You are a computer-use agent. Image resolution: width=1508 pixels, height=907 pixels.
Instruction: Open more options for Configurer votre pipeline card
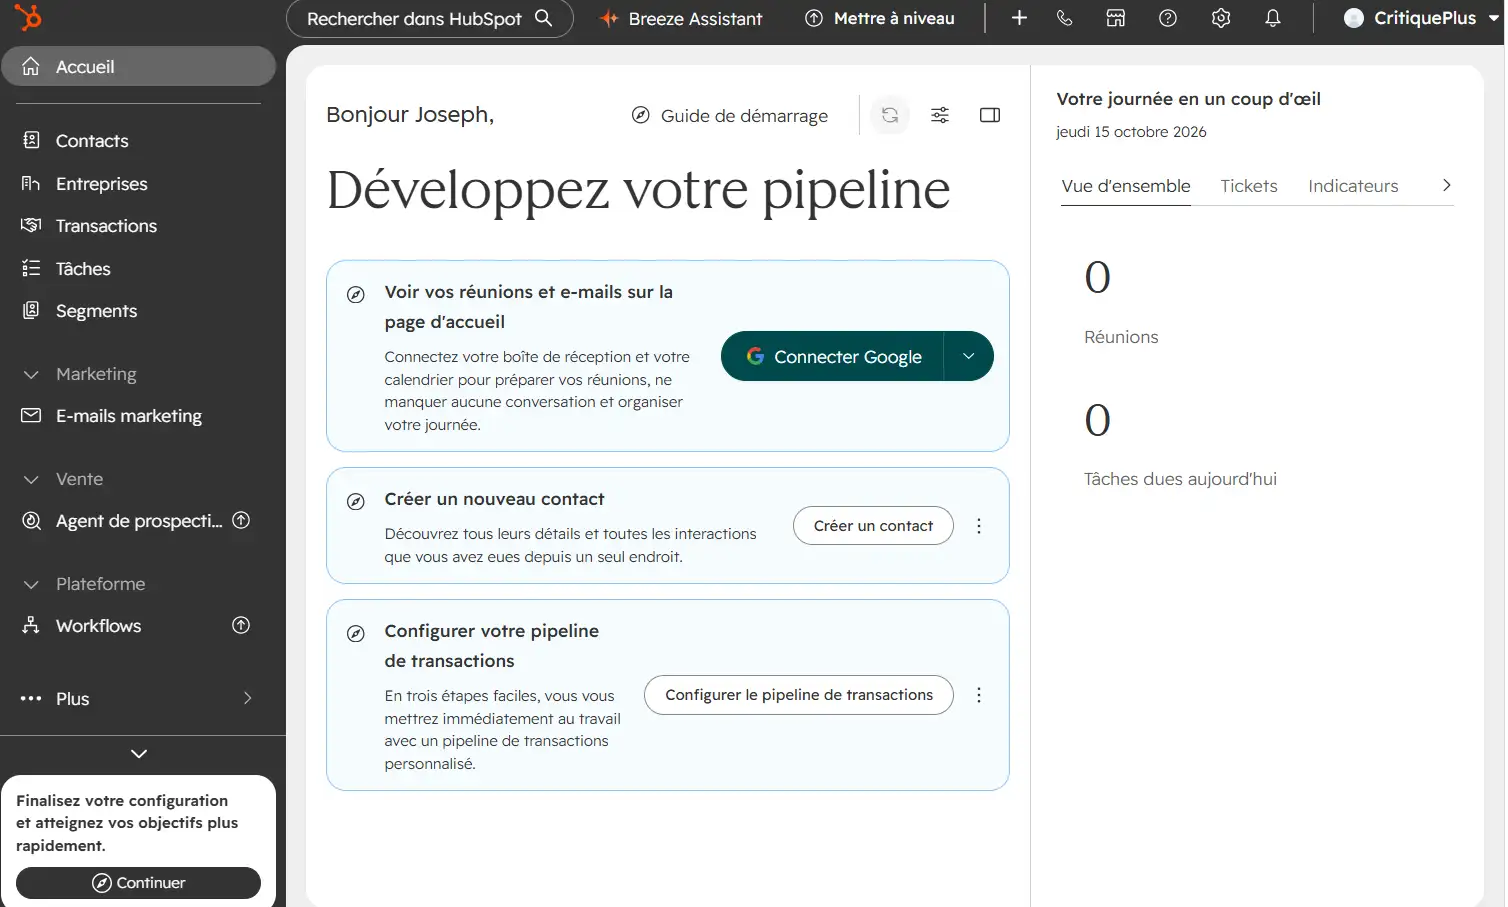[979, 695]
